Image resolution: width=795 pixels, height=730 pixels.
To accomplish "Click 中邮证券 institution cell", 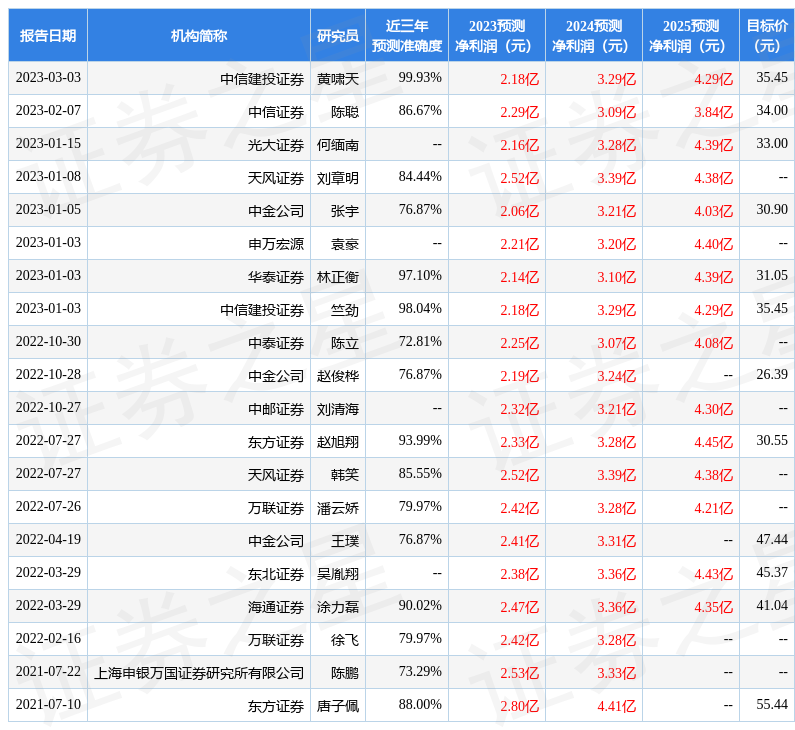I will click(x=276, y=409).
